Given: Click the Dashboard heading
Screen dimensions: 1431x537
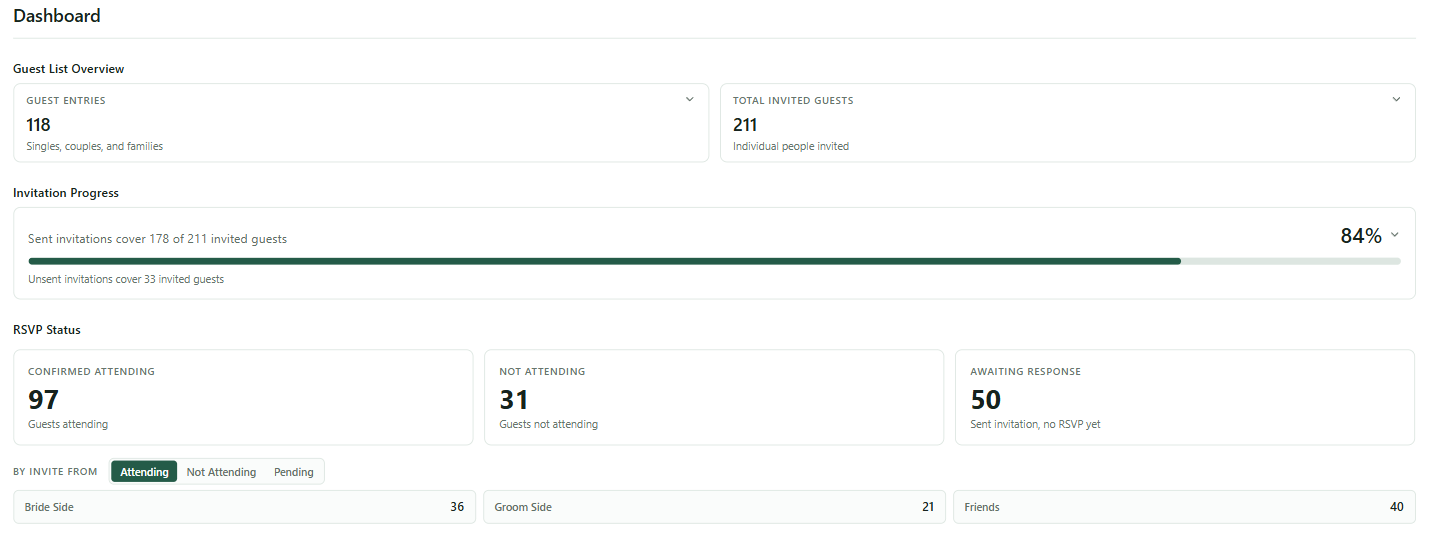Looking at the screenshot, I should coord(57,16).
